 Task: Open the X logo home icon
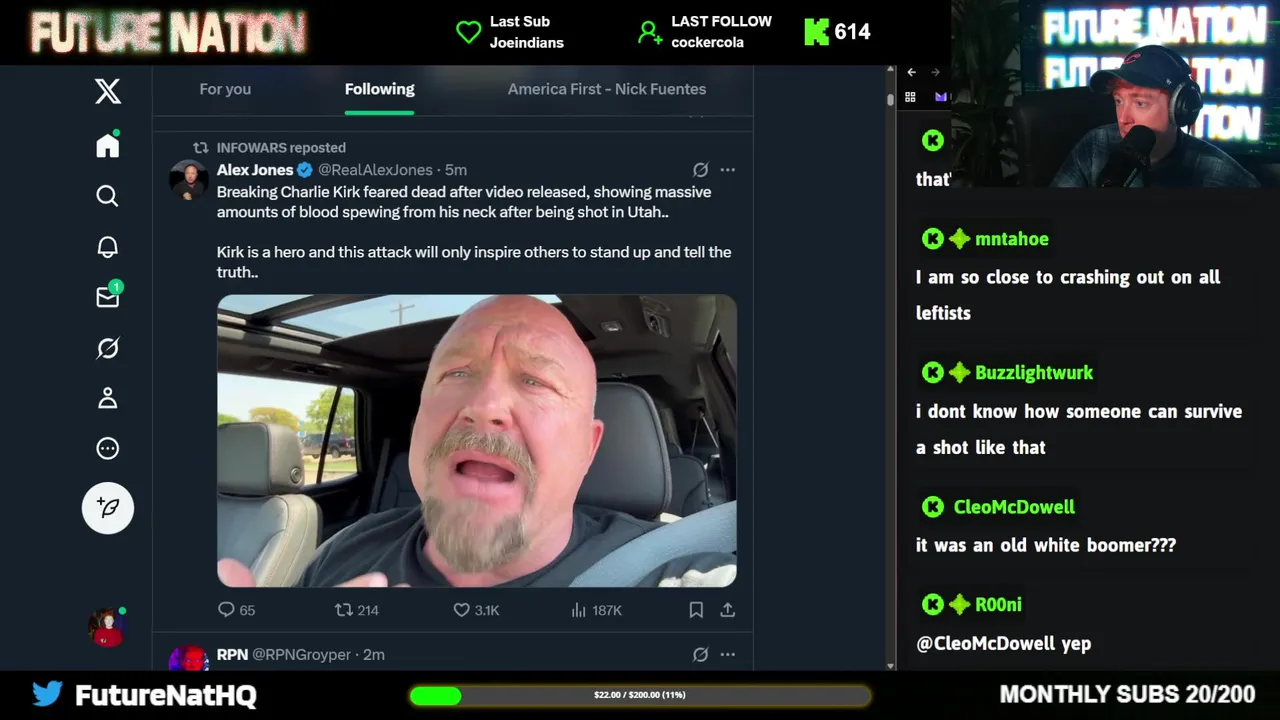(x=108, y=91)
